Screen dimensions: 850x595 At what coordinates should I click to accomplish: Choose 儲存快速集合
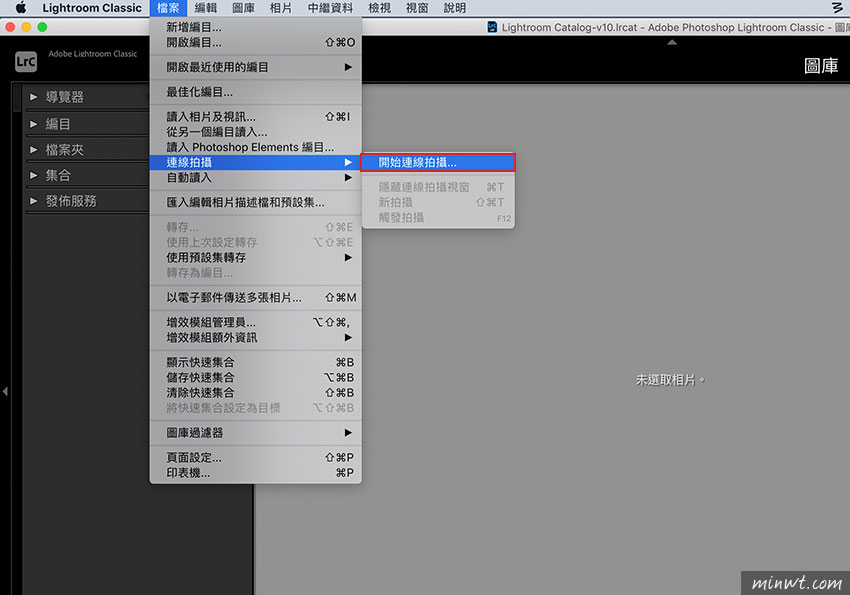click(x=255, y=377)
